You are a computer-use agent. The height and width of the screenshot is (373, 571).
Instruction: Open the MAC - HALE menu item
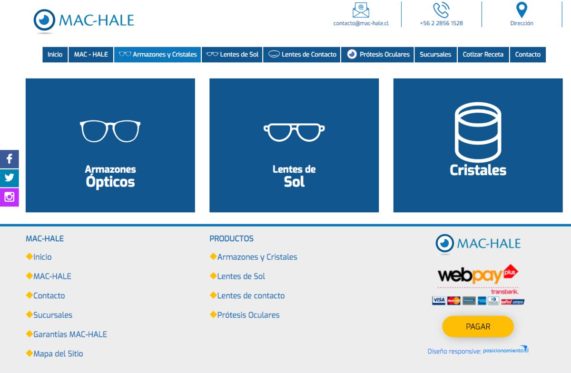click(x=91, y=55)
